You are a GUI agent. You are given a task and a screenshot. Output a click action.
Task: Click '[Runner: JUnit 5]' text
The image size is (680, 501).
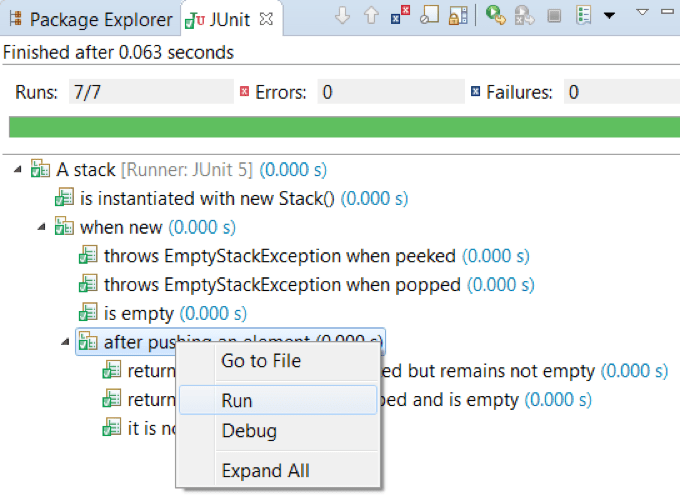tap(187, 170)
